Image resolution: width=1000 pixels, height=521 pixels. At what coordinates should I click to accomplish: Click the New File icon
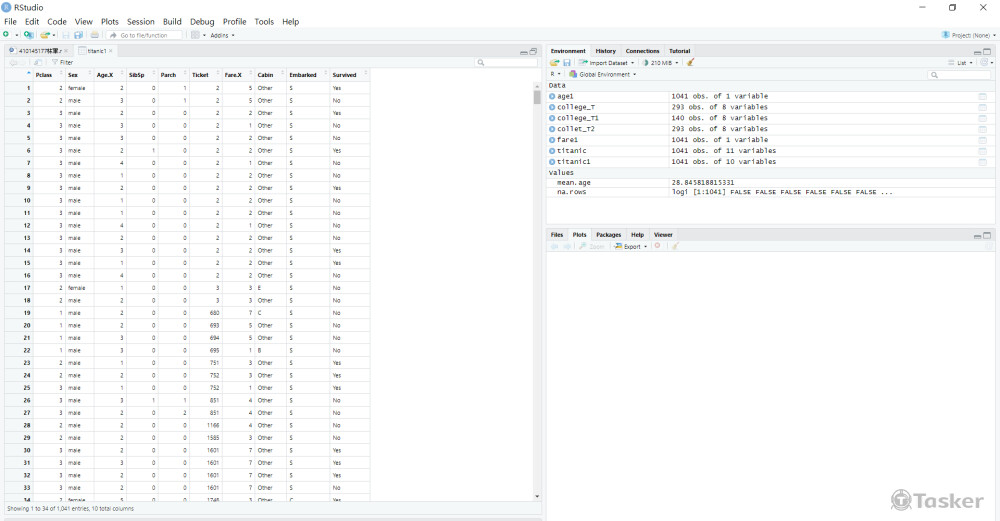coord(6,35)
